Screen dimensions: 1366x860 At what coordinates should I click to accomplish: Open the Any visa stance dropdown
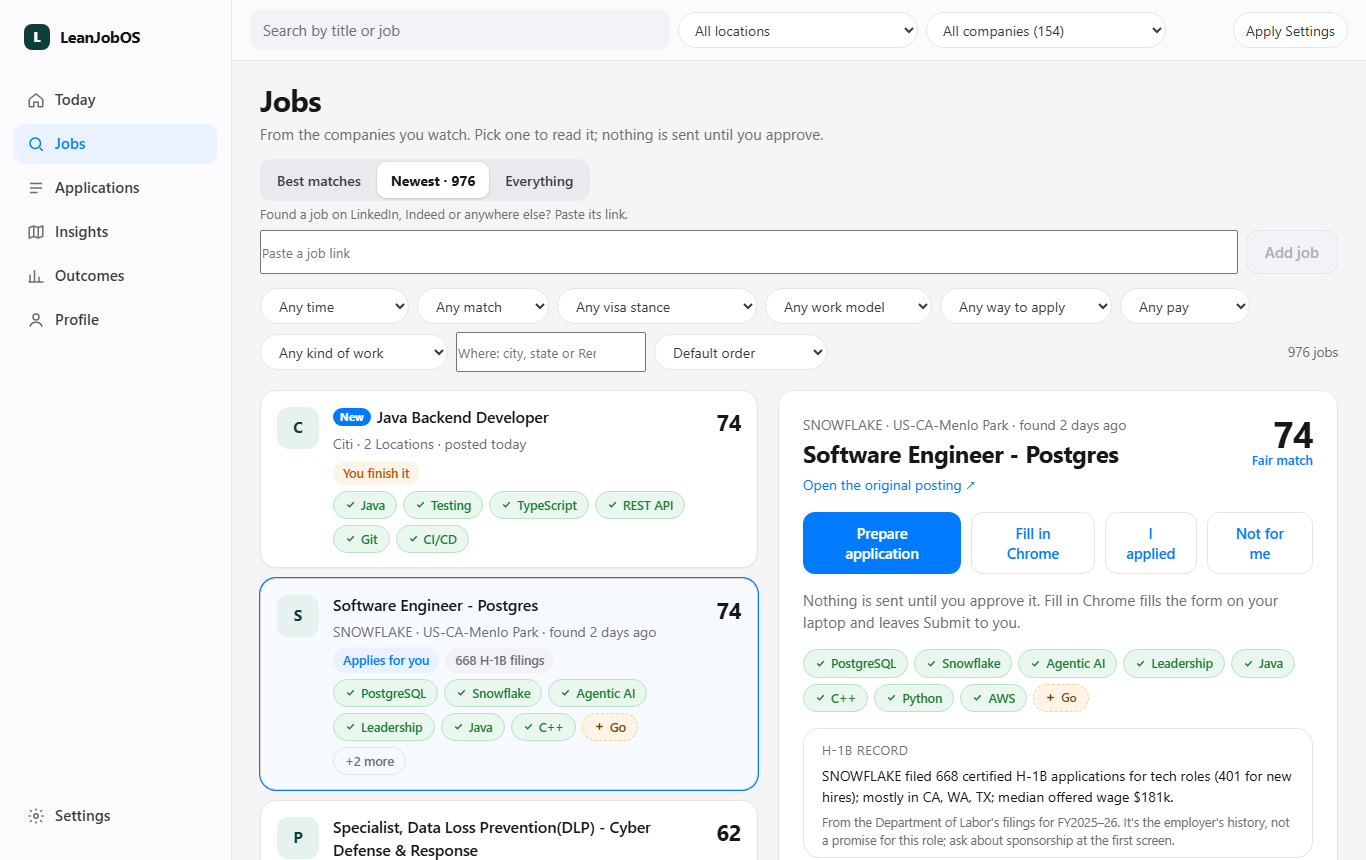coord(657,307)
